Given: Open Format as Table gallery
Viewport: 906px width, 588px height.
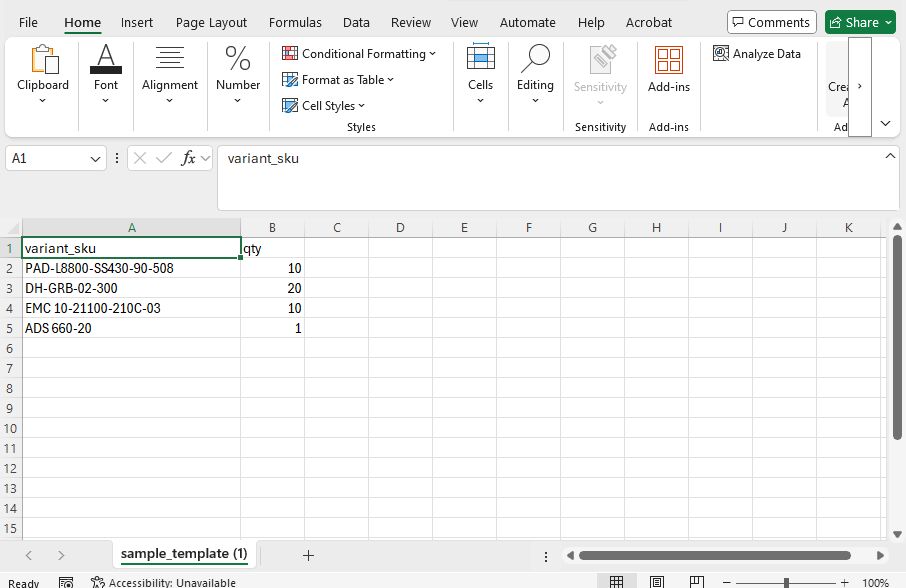Looking at the screenshot, I should pyautogui.click(x=338, y=80).
